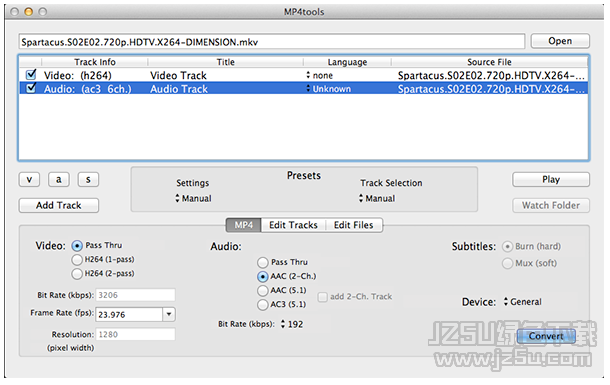This screenshot has height=385, width=610.
Task: Open the Frame Rate dropdown arrow
Action: coord(169,314)
